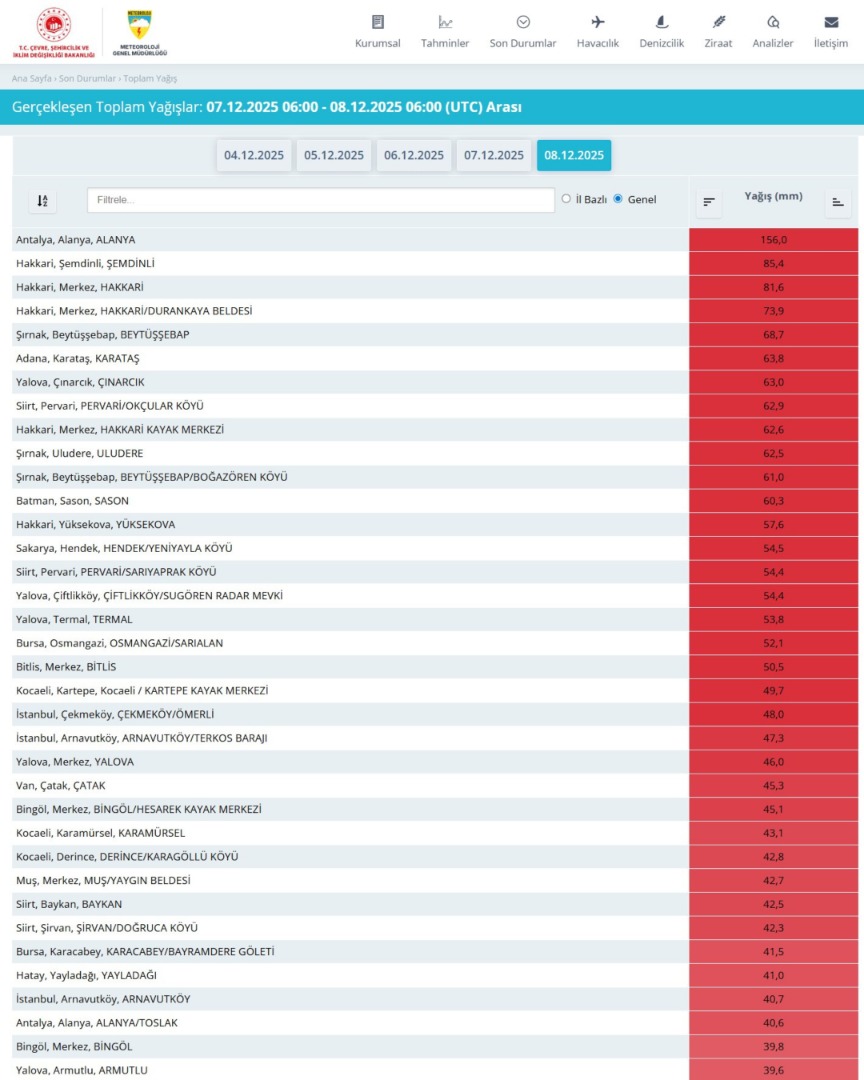Click the Alanya 156,0 red rainfall cell
The width and height of the screenshot is (864, 1080).
point(773,240)
